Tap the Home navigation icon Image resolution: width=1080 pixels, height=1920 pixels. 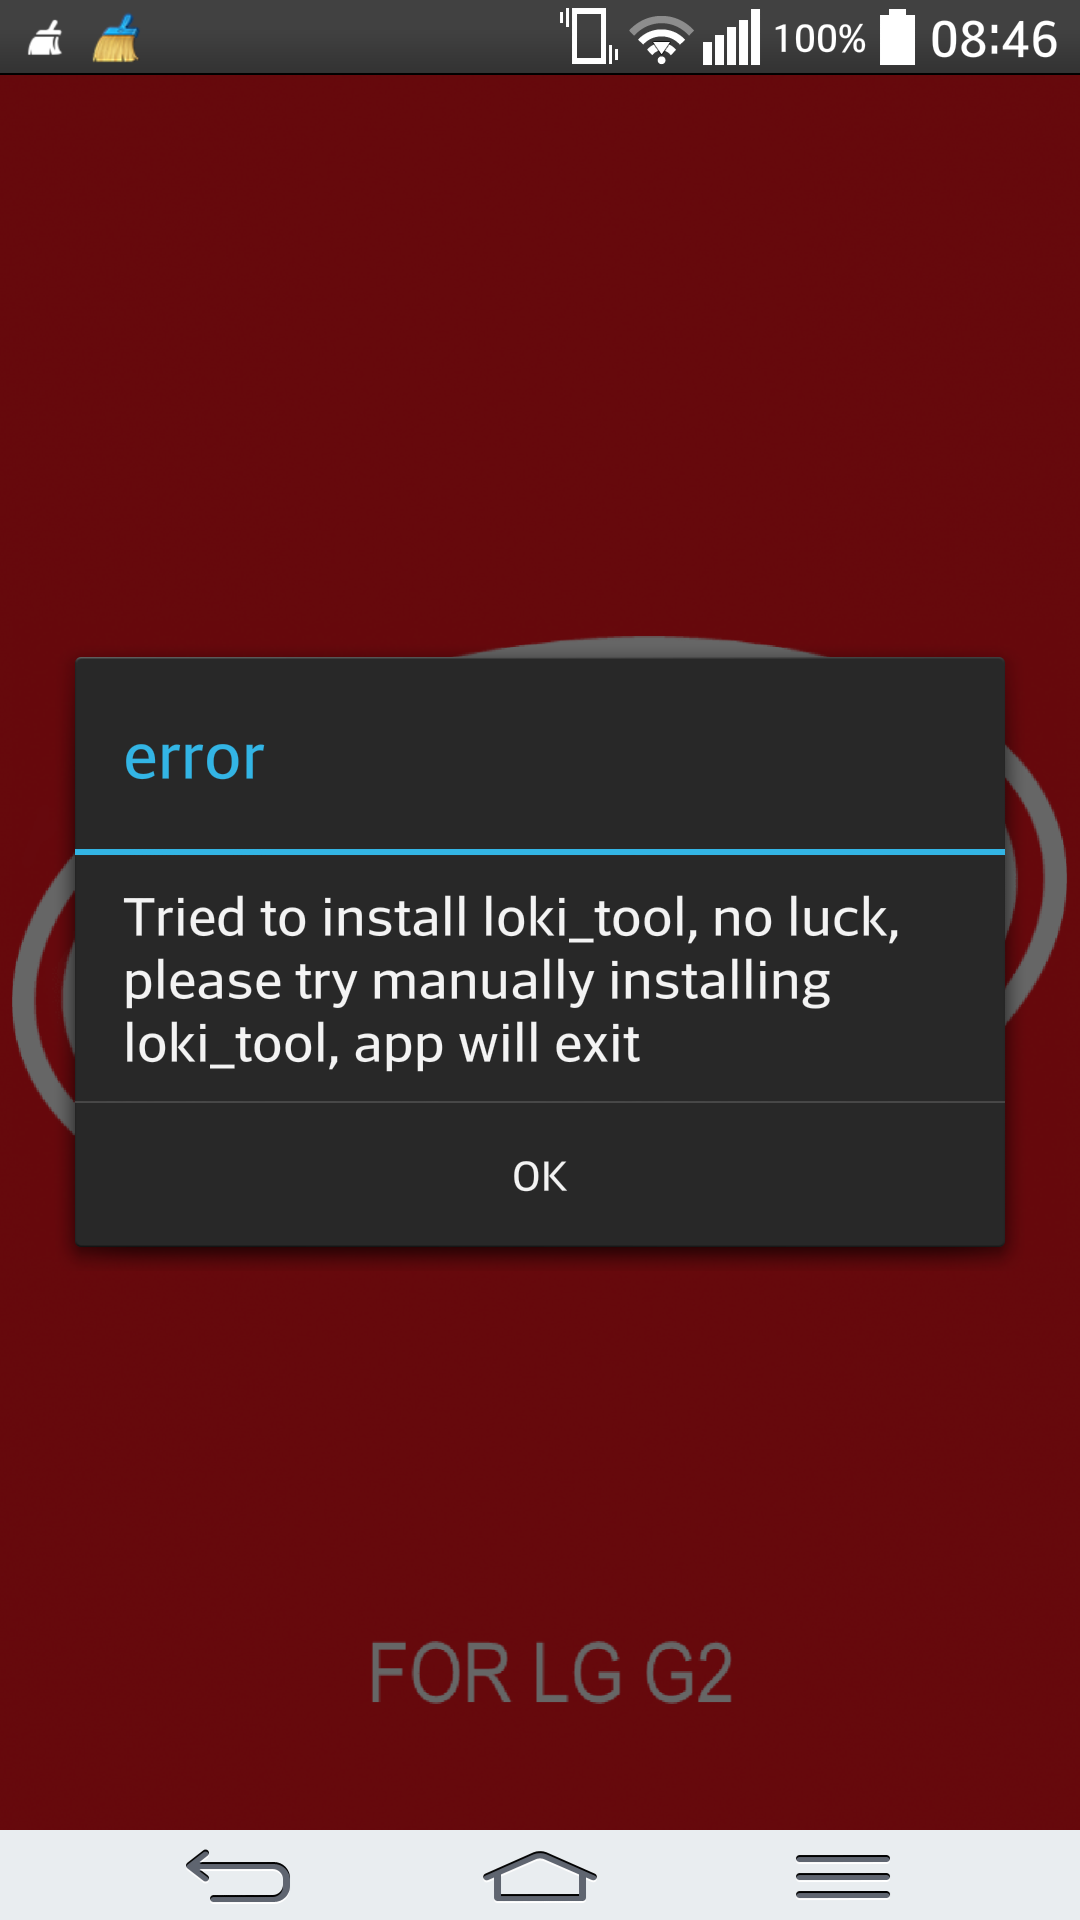[540, 1875]
